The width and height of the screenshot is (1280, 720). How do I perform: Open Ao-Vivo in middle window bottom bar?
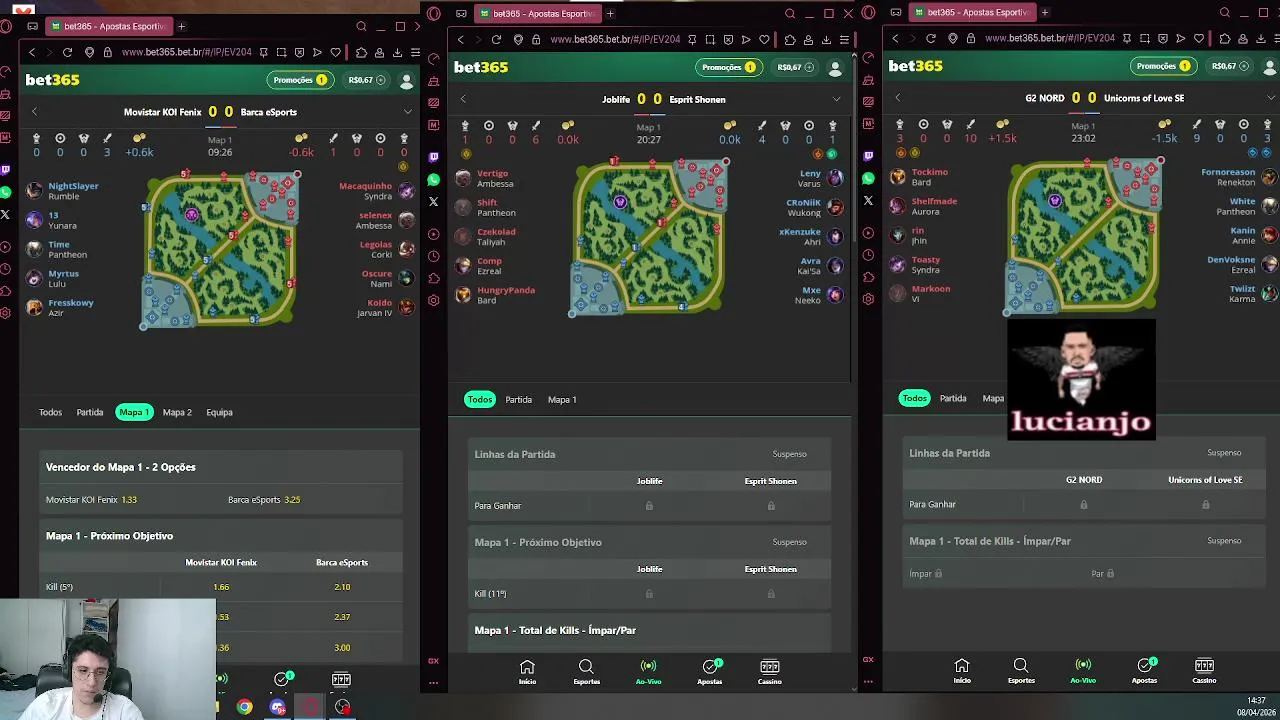(x=648, y=672)
